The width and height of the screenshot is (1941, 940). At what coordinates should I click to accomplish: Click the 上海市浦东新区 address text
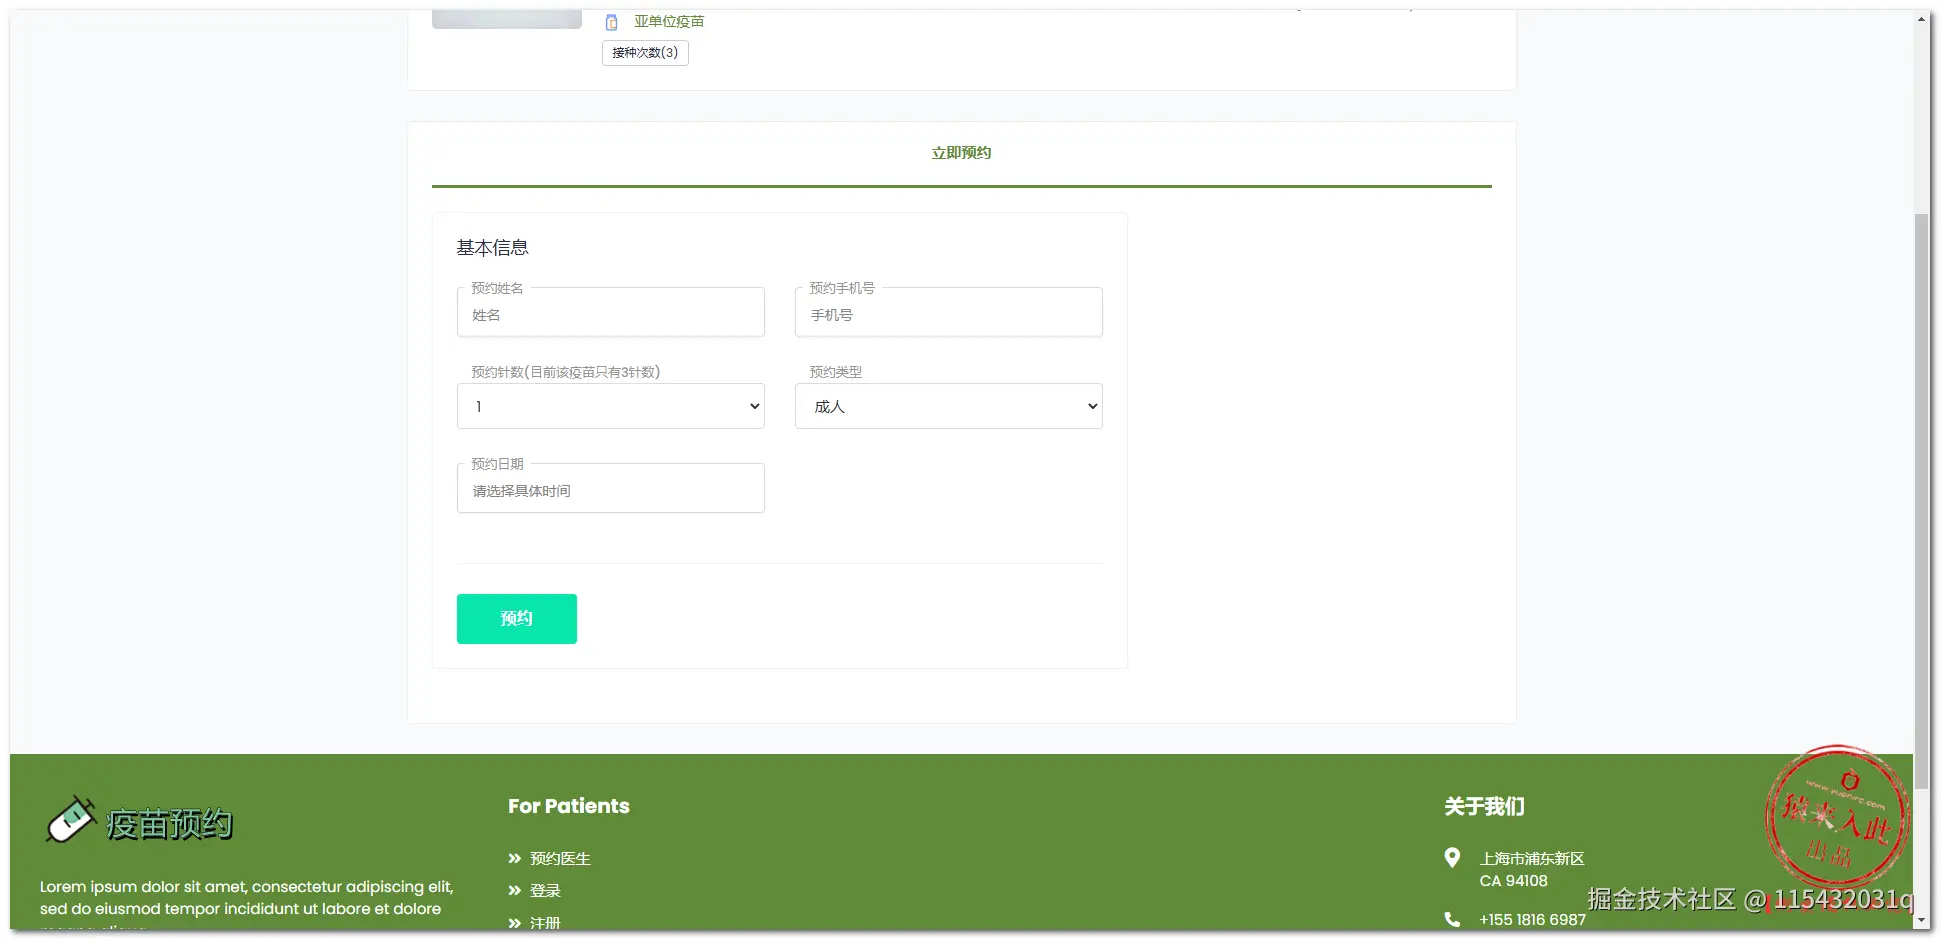(x=1532, y=859)
